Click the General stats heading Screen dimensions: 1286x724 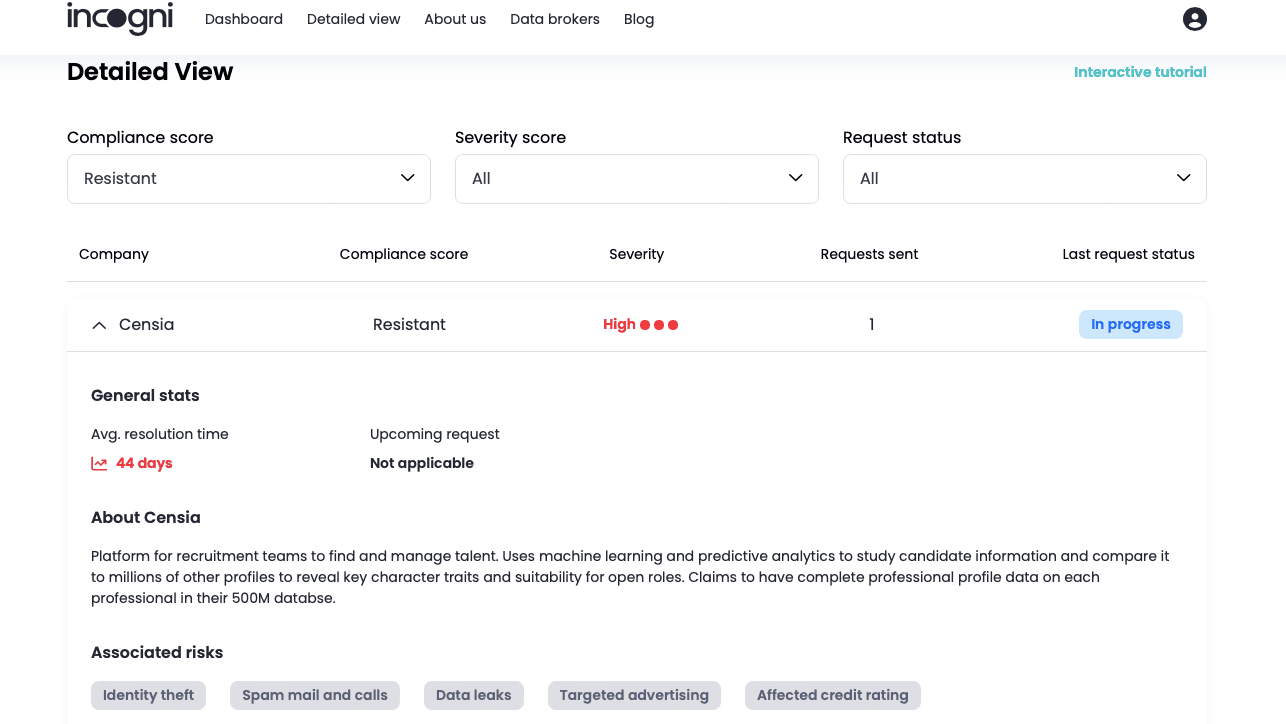pos(145,396)
